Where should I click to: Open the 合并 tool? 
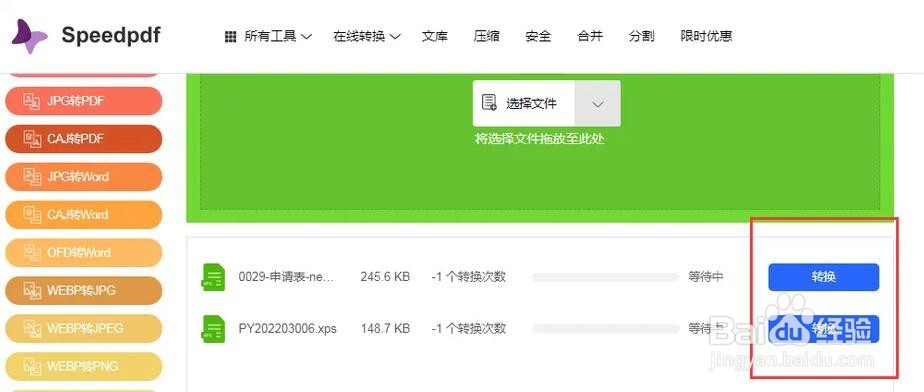[590, 37]
